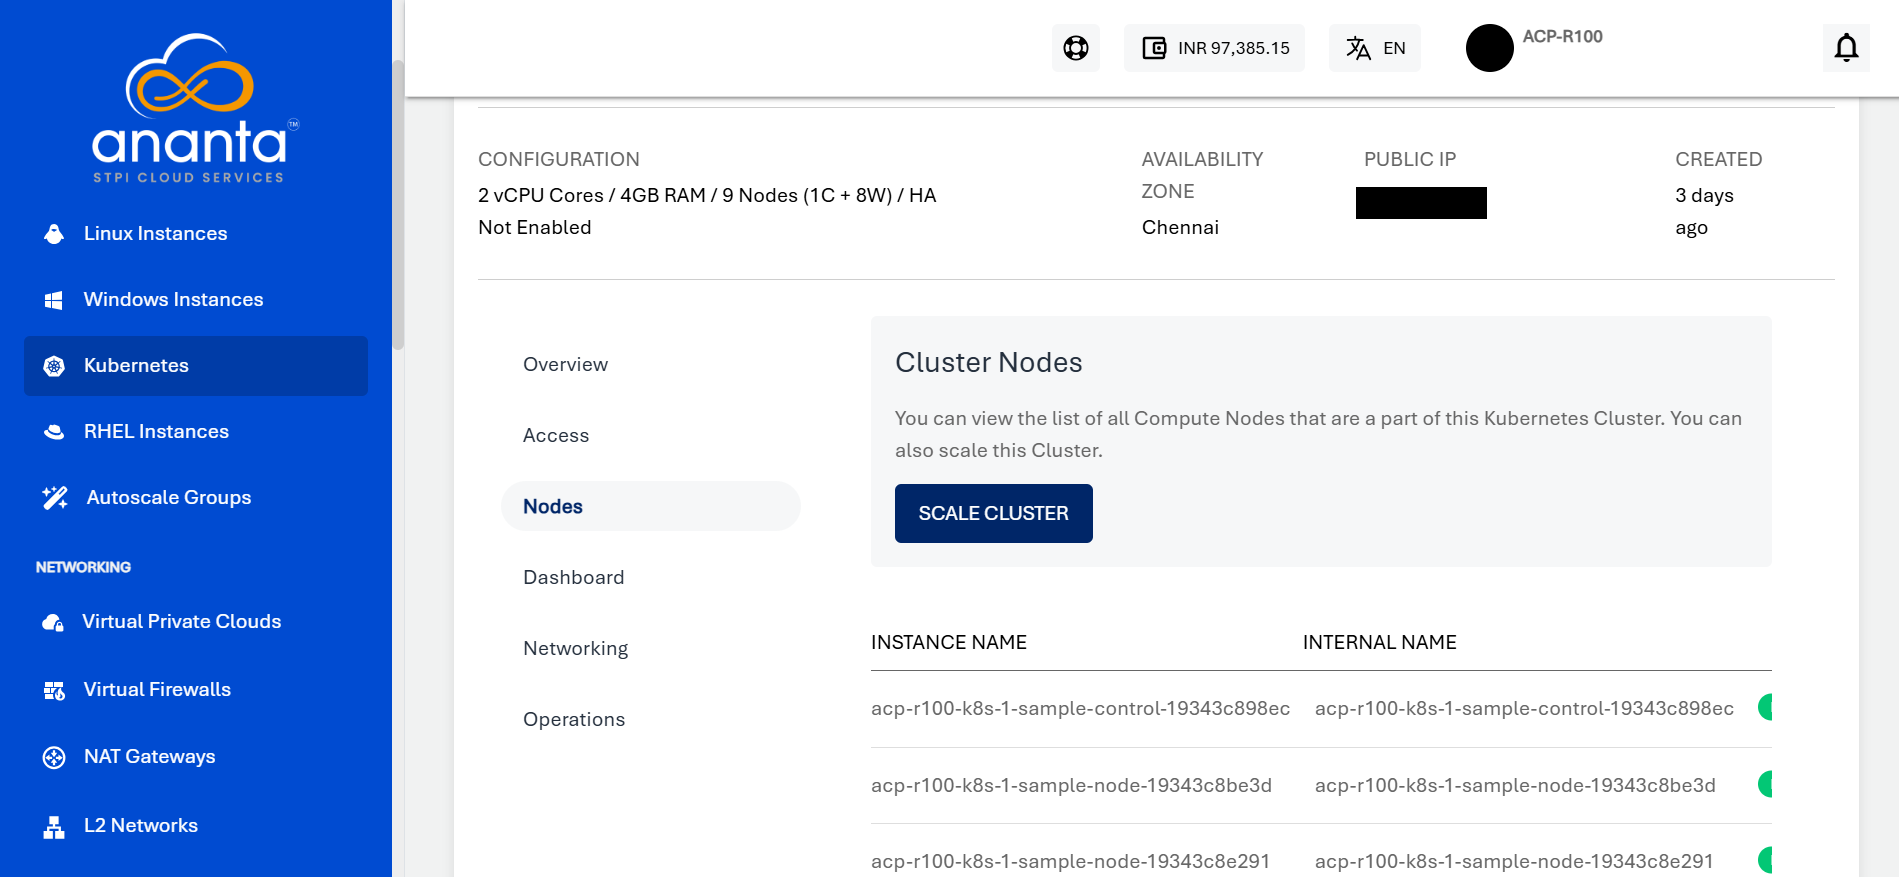Viewport: 1899px width, 877px height.
Task: Open Virtual Private Clouds
Action: point(181,621)
